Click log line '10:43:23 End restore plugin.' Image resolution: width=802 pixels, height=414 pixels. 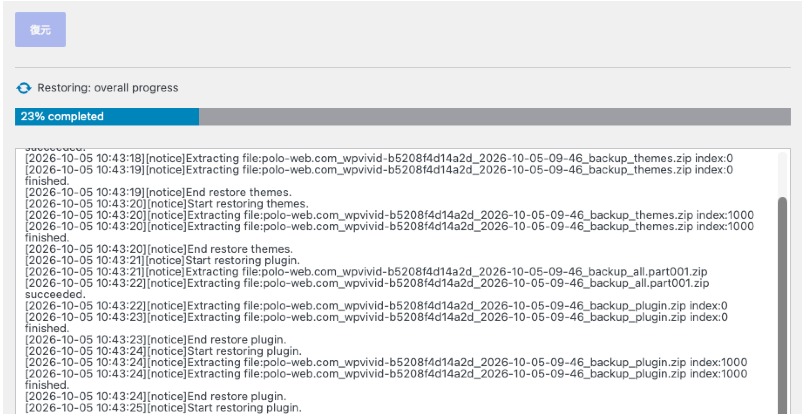(156, 340)
